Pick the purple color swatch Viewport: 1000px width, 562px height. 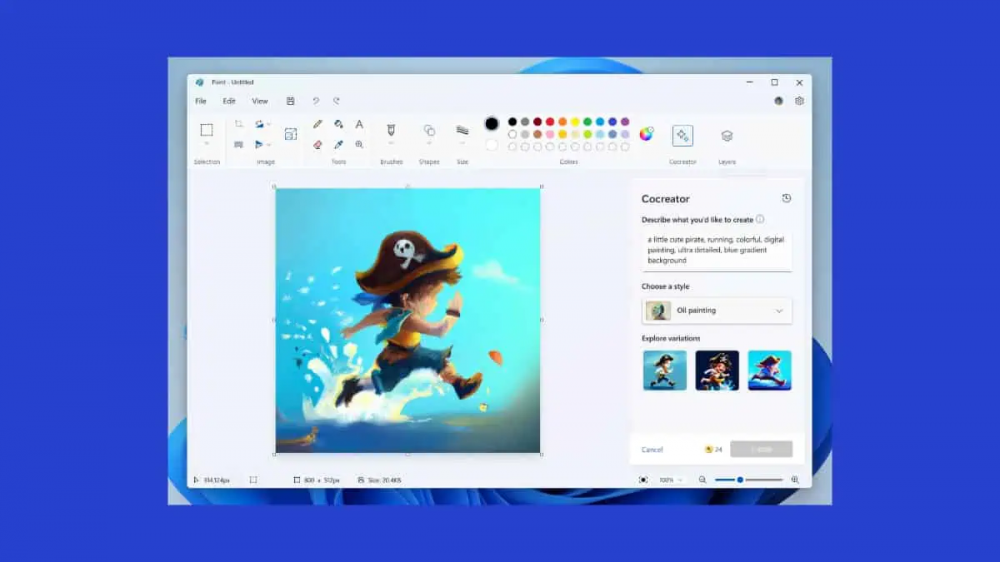click(625, 122)
